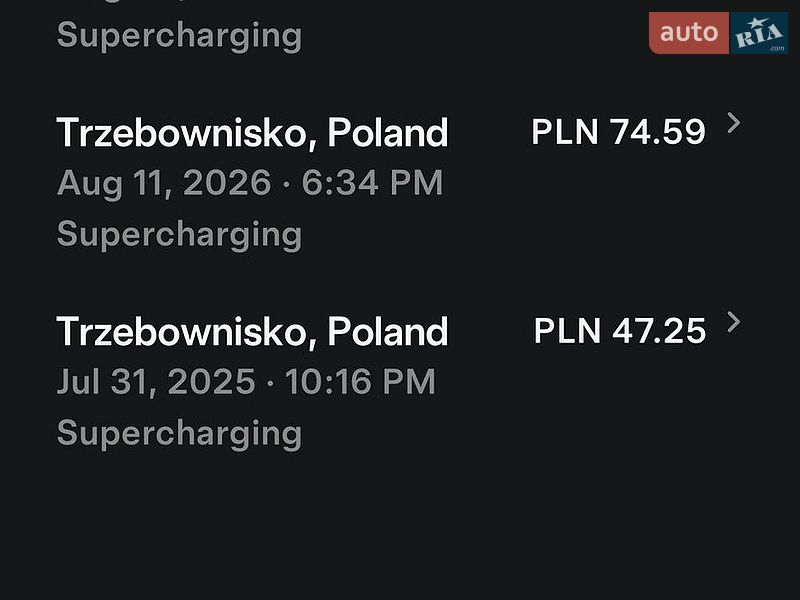Tap the Aug 11, 2026 · 6:34 PM timestamp

(250, 184)
